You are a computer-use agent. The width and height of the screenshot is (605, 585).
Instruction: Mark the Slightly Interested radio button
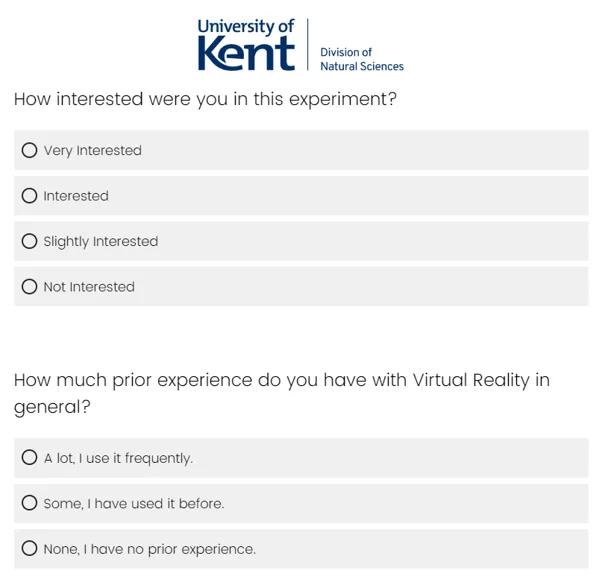(x=30, y=242)
